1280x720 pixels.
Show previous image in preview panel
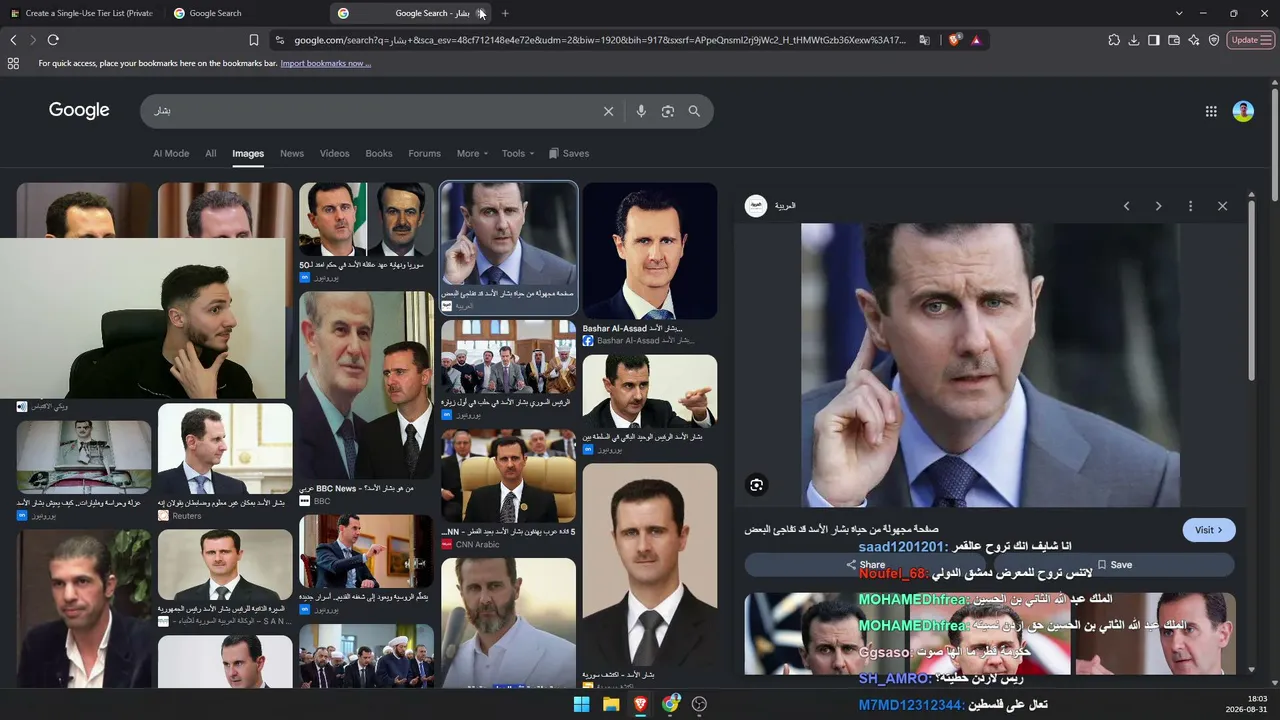(1126, 206)
